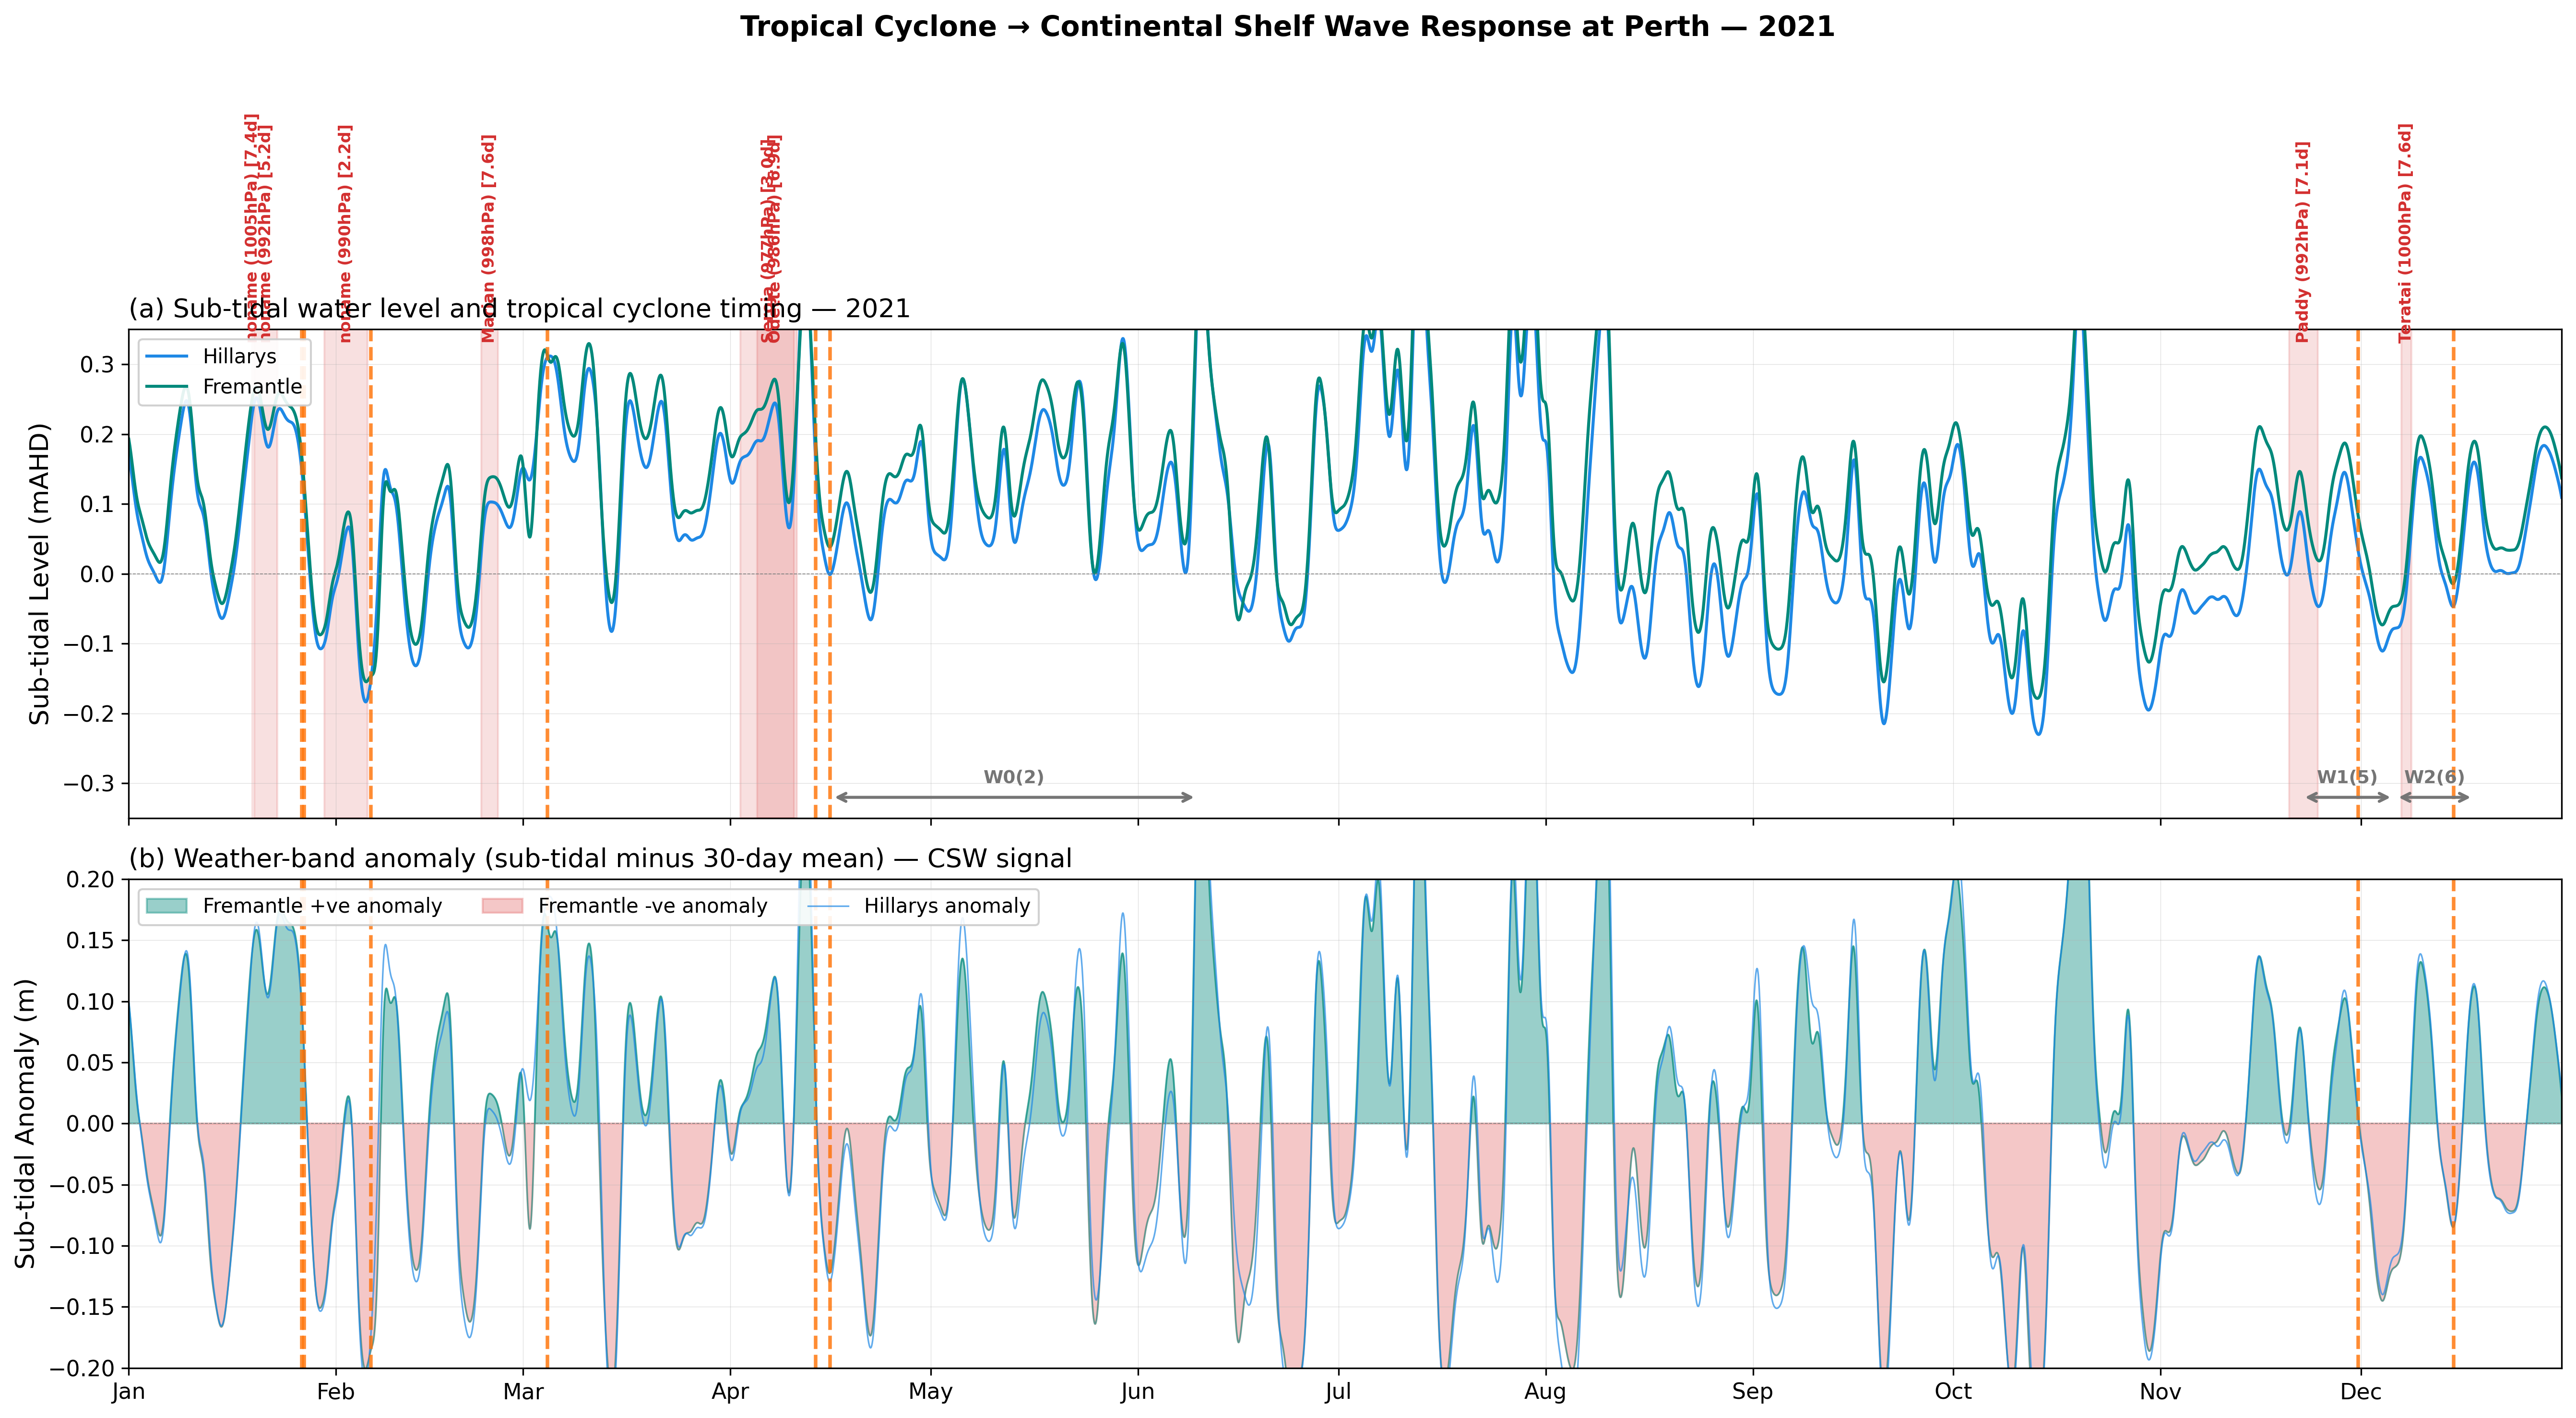
Task: Click the '0.20' y-tick in panel (b)
Action: click(x=91, y=880)
